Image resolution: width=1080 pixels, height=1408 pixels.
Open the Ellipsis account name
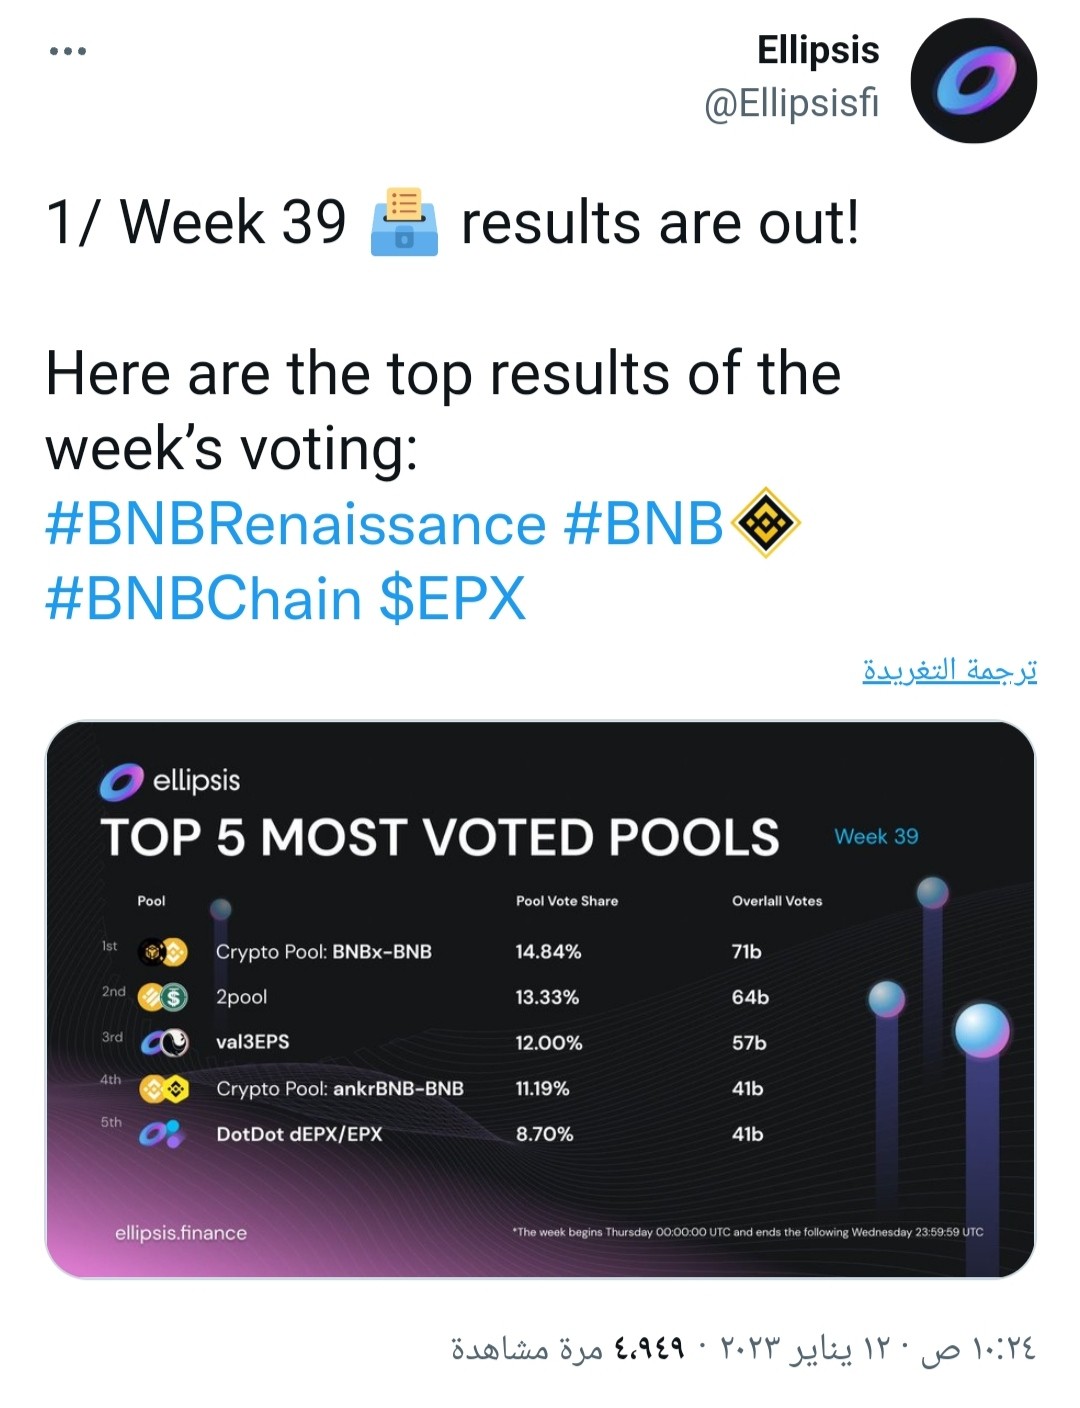pos(817,50)
